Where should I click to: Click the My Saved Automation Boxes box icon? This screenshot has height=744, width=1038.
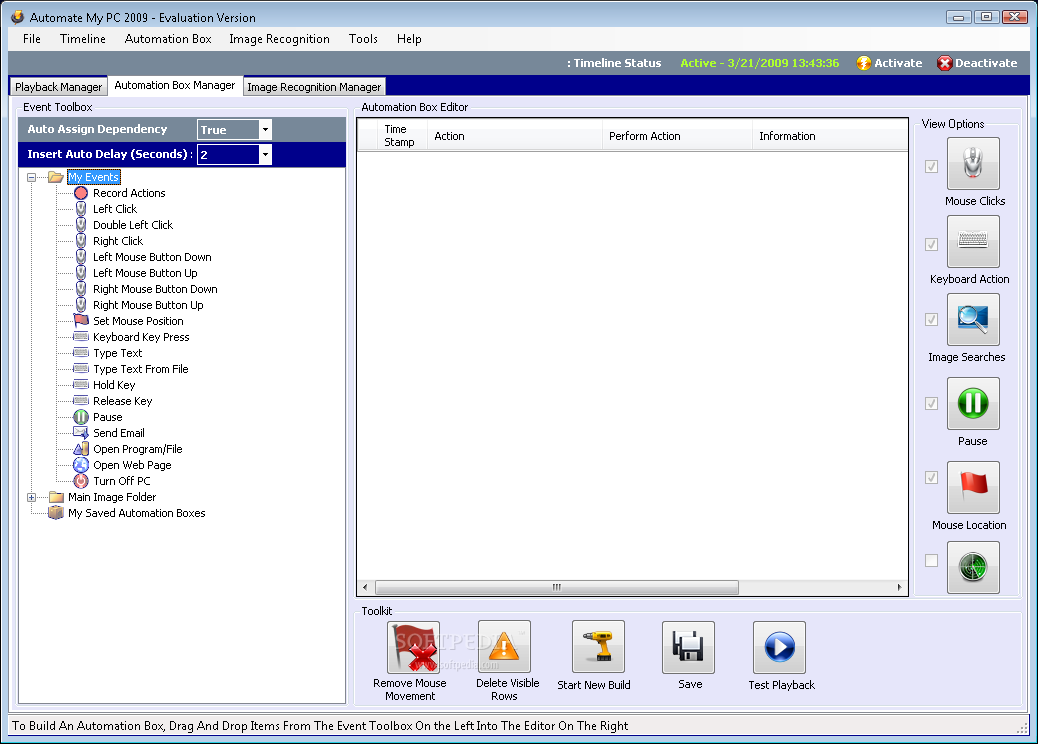(x=56, y=513)
